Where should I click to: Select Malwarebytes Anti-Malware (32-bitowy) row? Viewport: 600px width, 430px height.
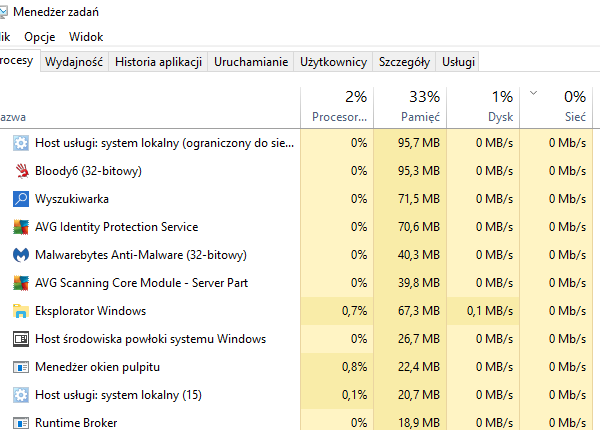296,255
